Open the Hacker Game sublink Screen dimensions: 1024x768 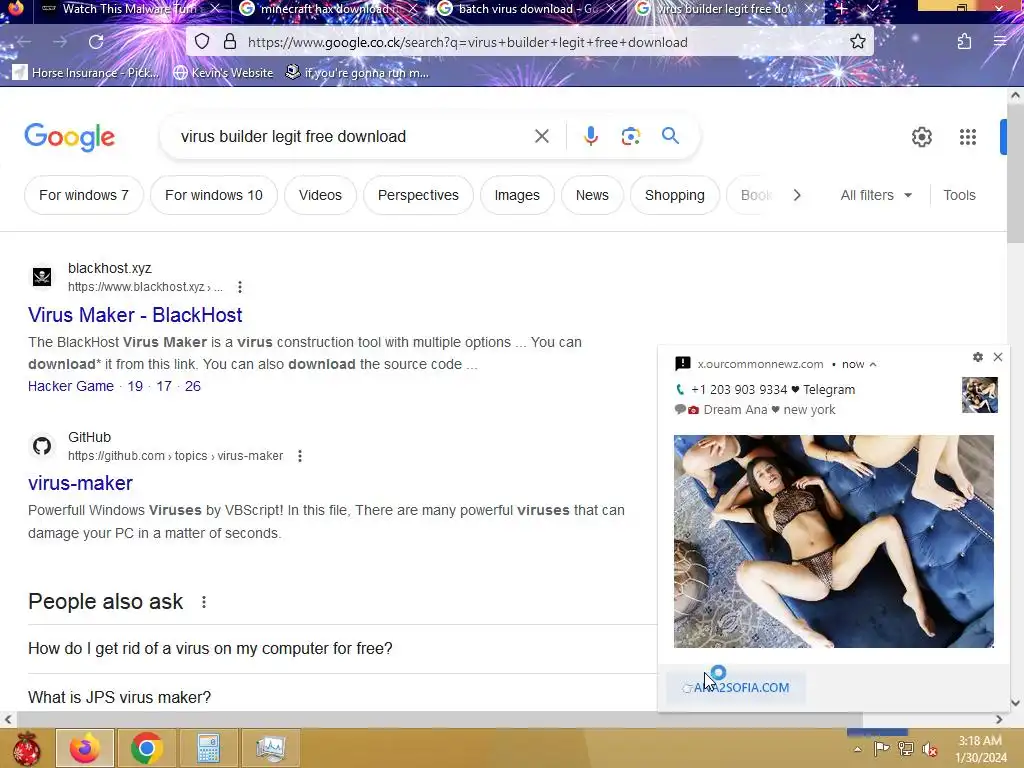71,386
